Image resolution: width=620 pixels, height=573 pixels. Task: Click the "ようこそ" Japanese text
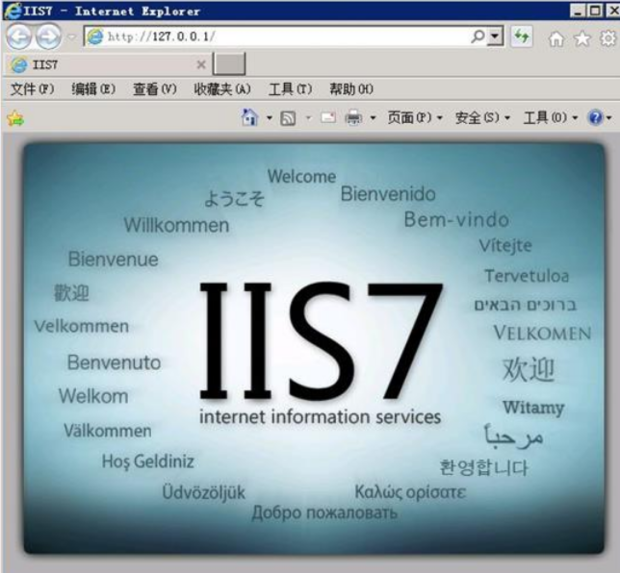[x=234, y=199]
